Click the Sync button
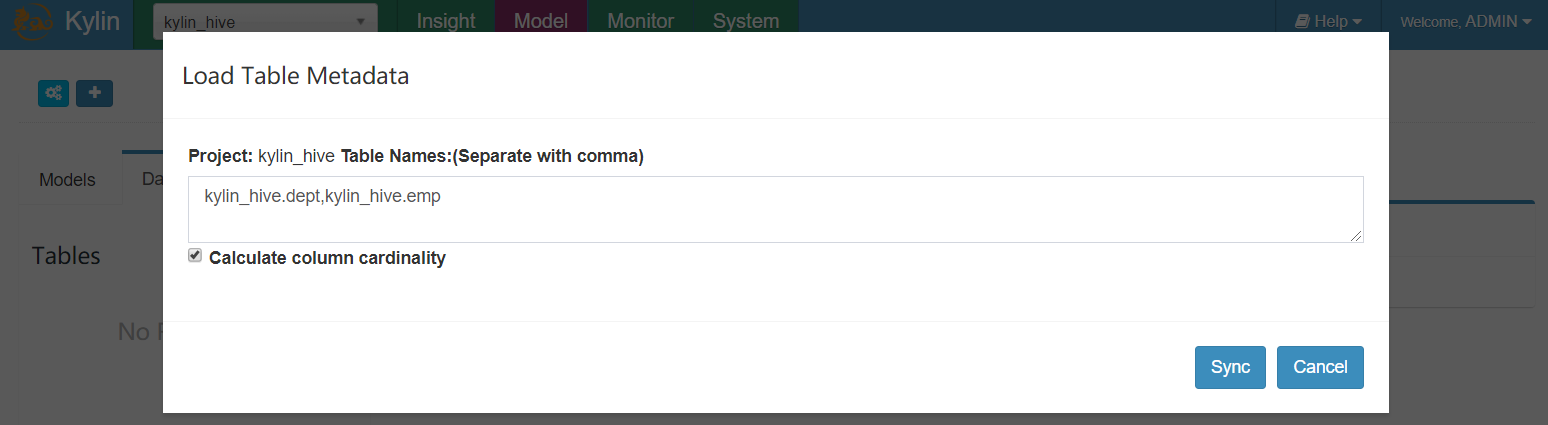Viewport: 1548px width, 425px height. [1230, 367]
